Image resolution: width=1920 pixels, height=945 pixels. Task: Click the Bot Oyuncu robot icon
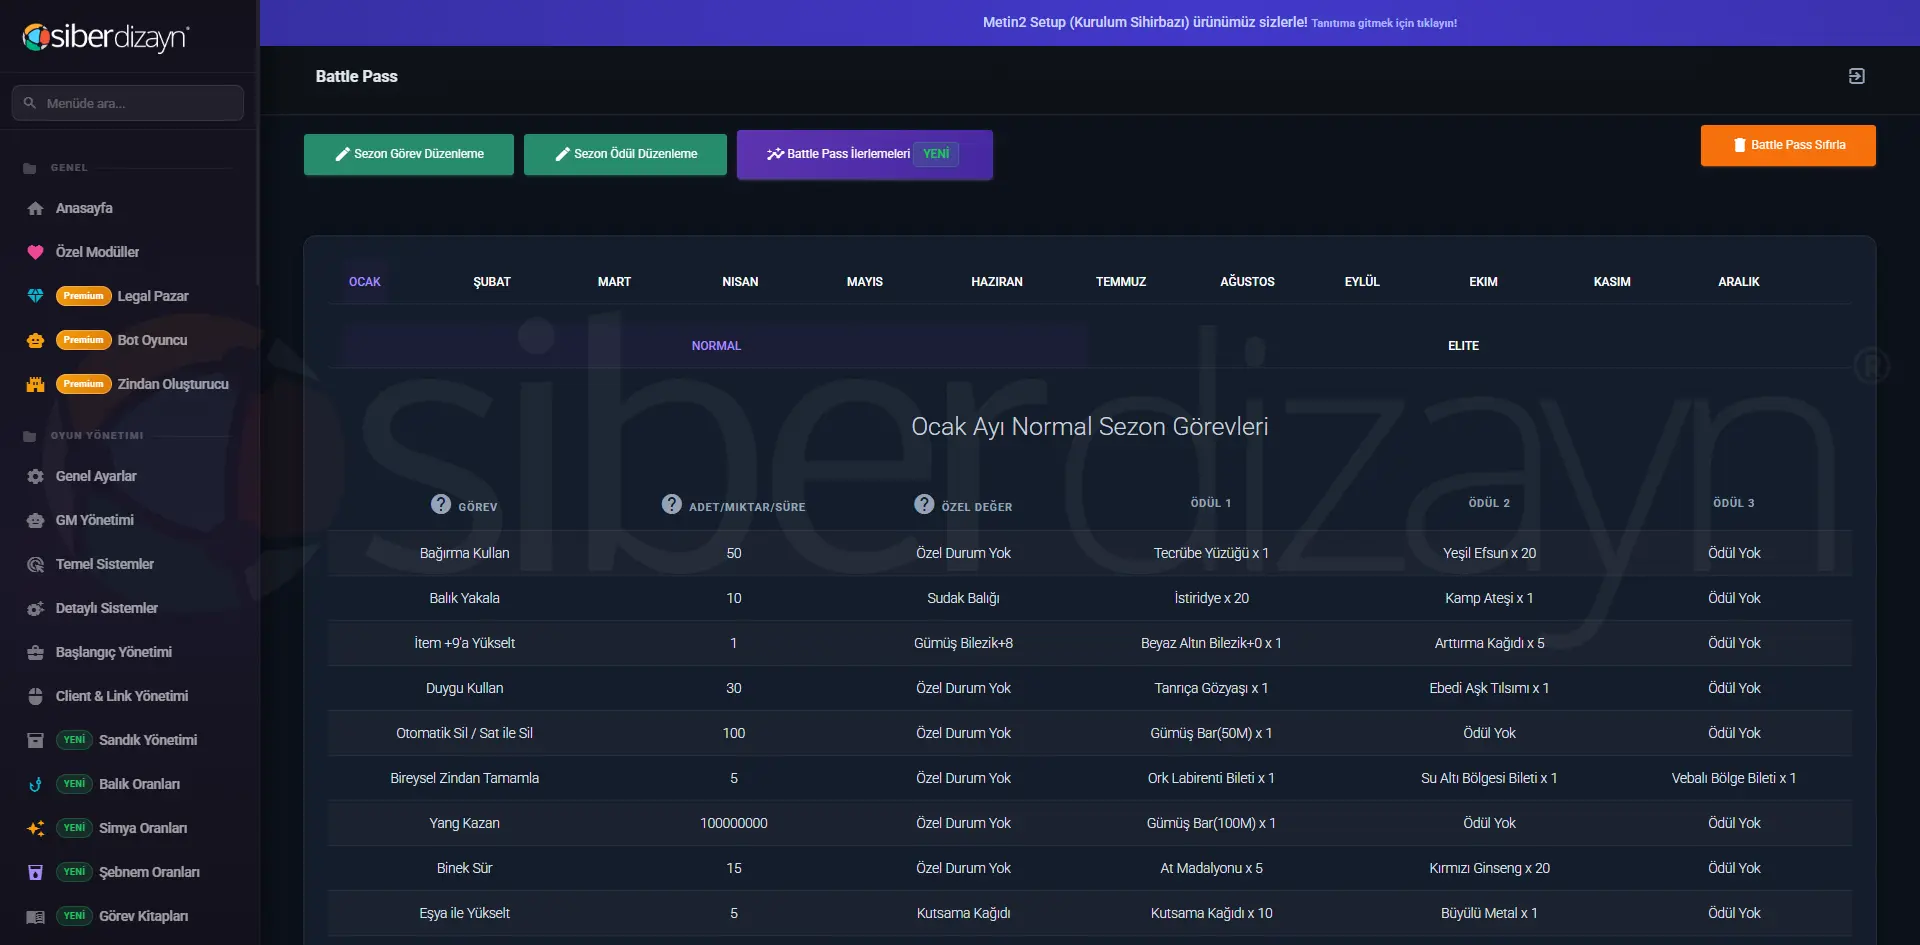35,340
